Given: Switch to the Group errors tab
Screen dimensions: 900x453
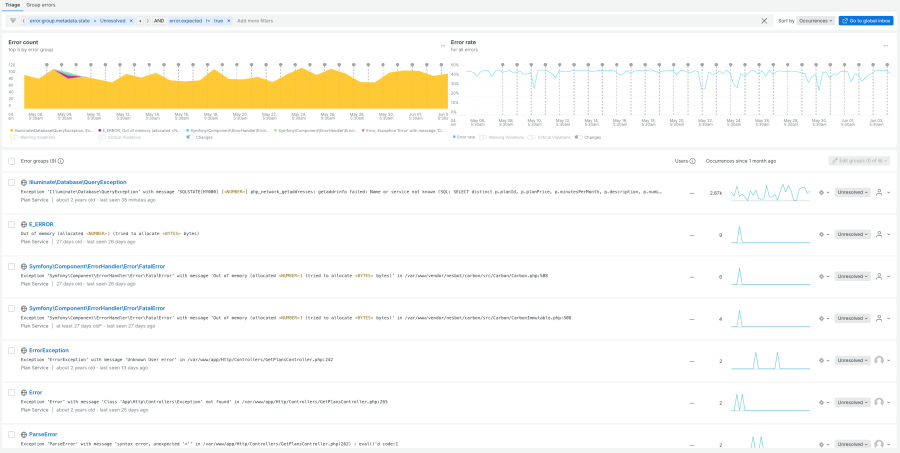Looking at the screenshot, I should click(41, 5).
